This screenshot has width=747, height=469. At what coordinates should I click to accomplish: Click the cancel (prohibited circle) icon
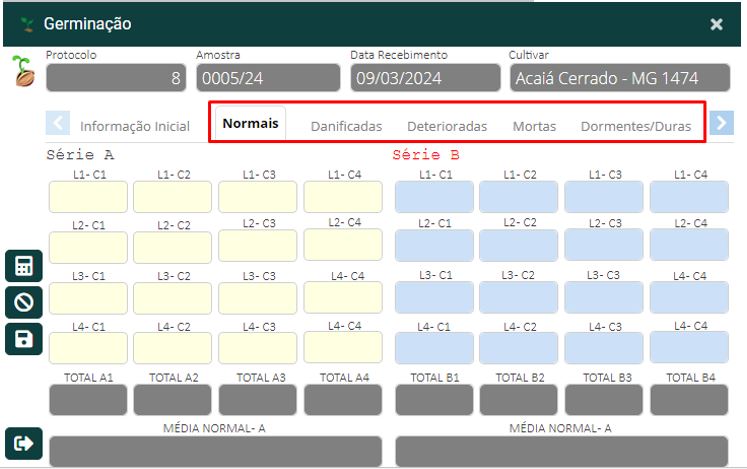[x=24, y=303]
